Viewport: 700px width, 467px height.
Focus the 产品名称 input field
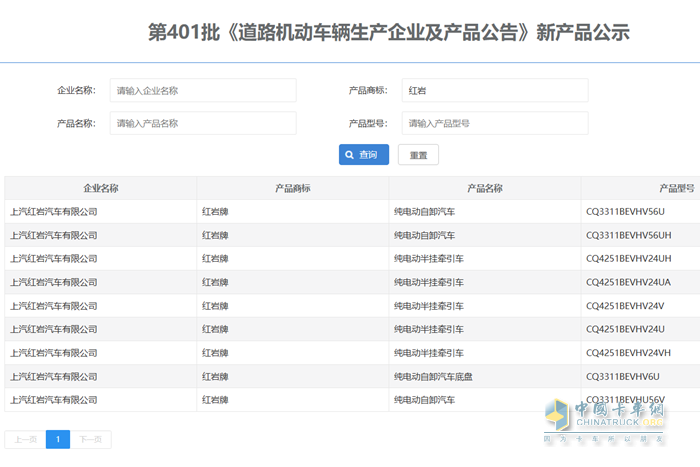pyautogui.click(x=203, y=123)
